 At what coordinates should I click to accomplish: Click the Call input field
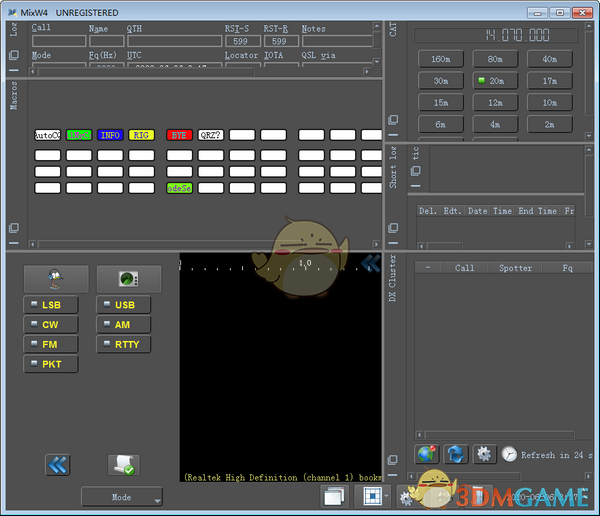pyautogui.click(x=58, y=42)
